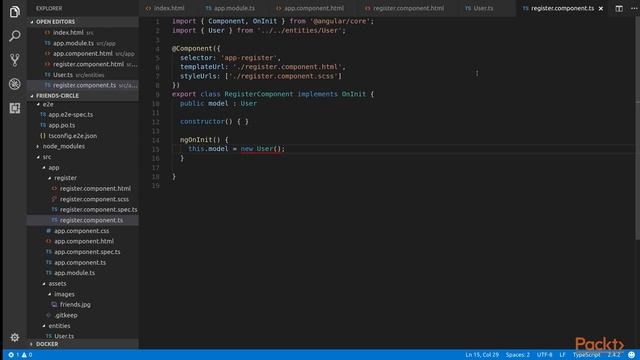Open the Search view in activity bar
This screenshot has height=360, width=640.
click(15, 36)
